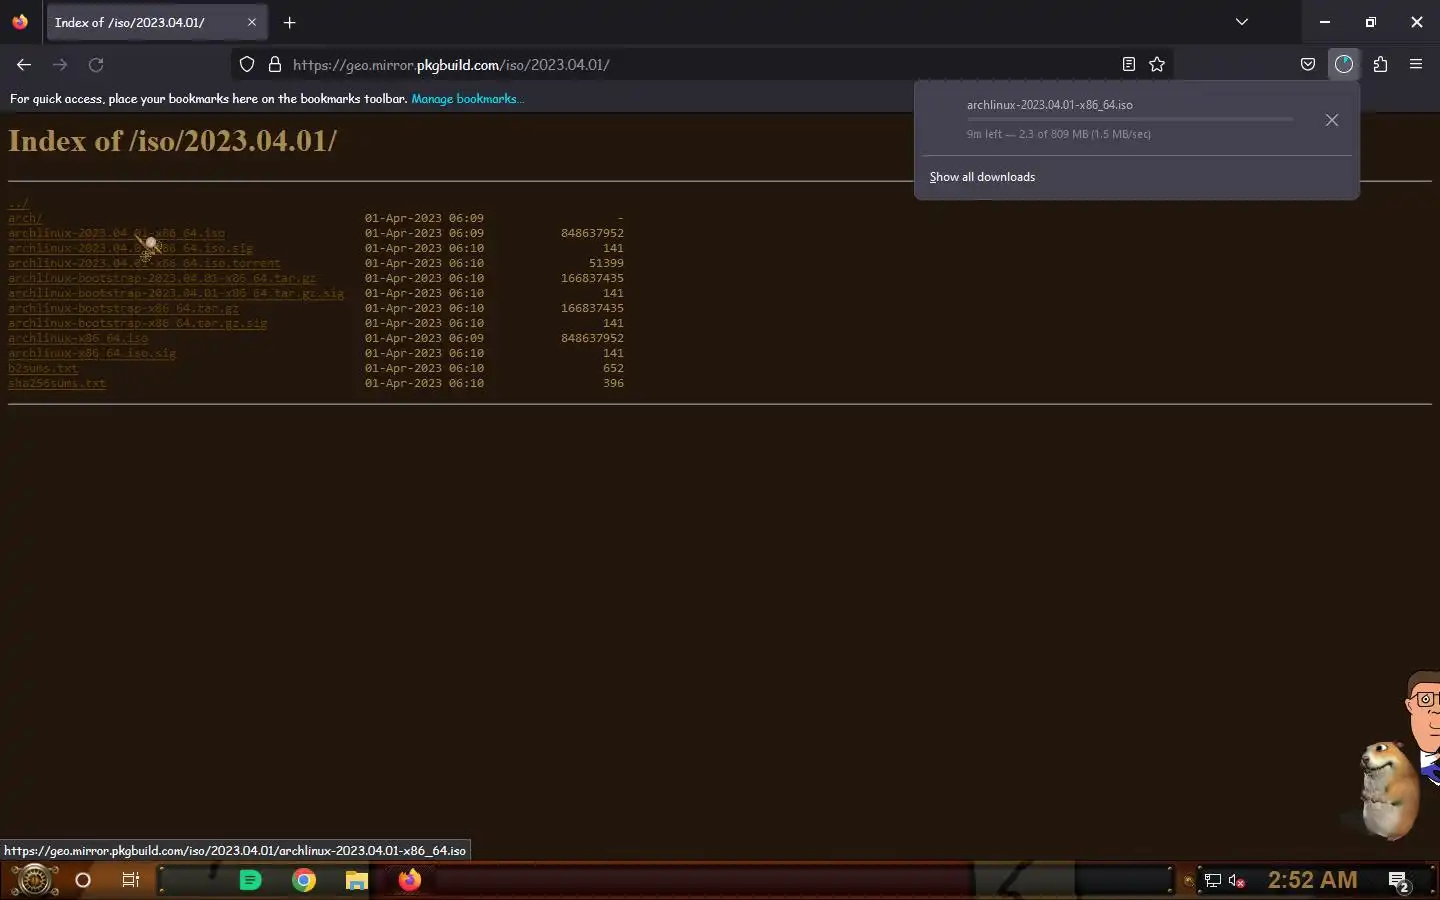The height and width of the screenshot is (900, 1440).
Task: Open the tracking protection shield
Action: [x=247, y=65]
